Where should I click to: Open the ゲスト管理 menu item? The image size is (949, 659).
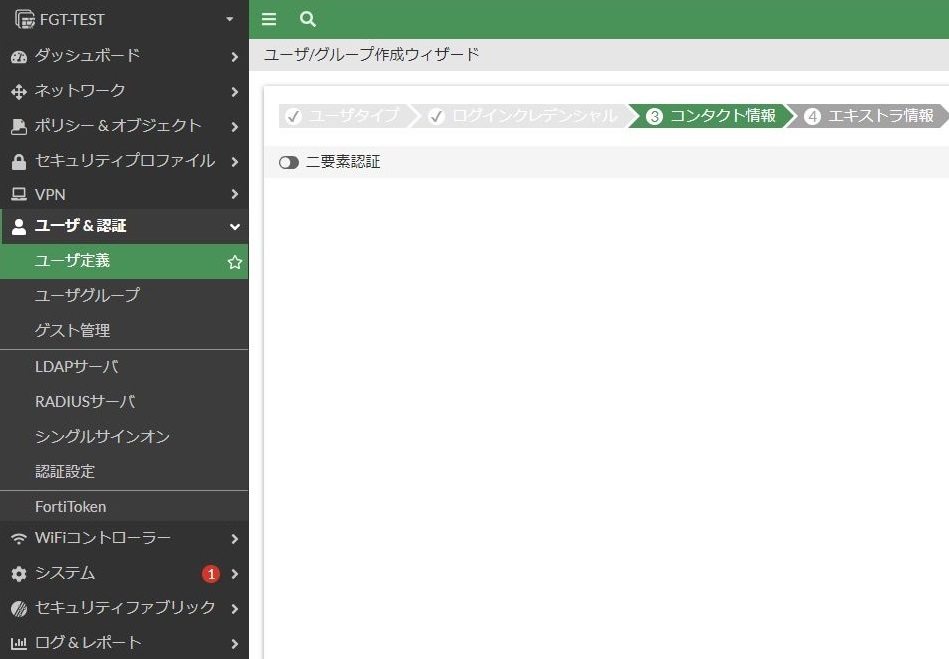124,330
